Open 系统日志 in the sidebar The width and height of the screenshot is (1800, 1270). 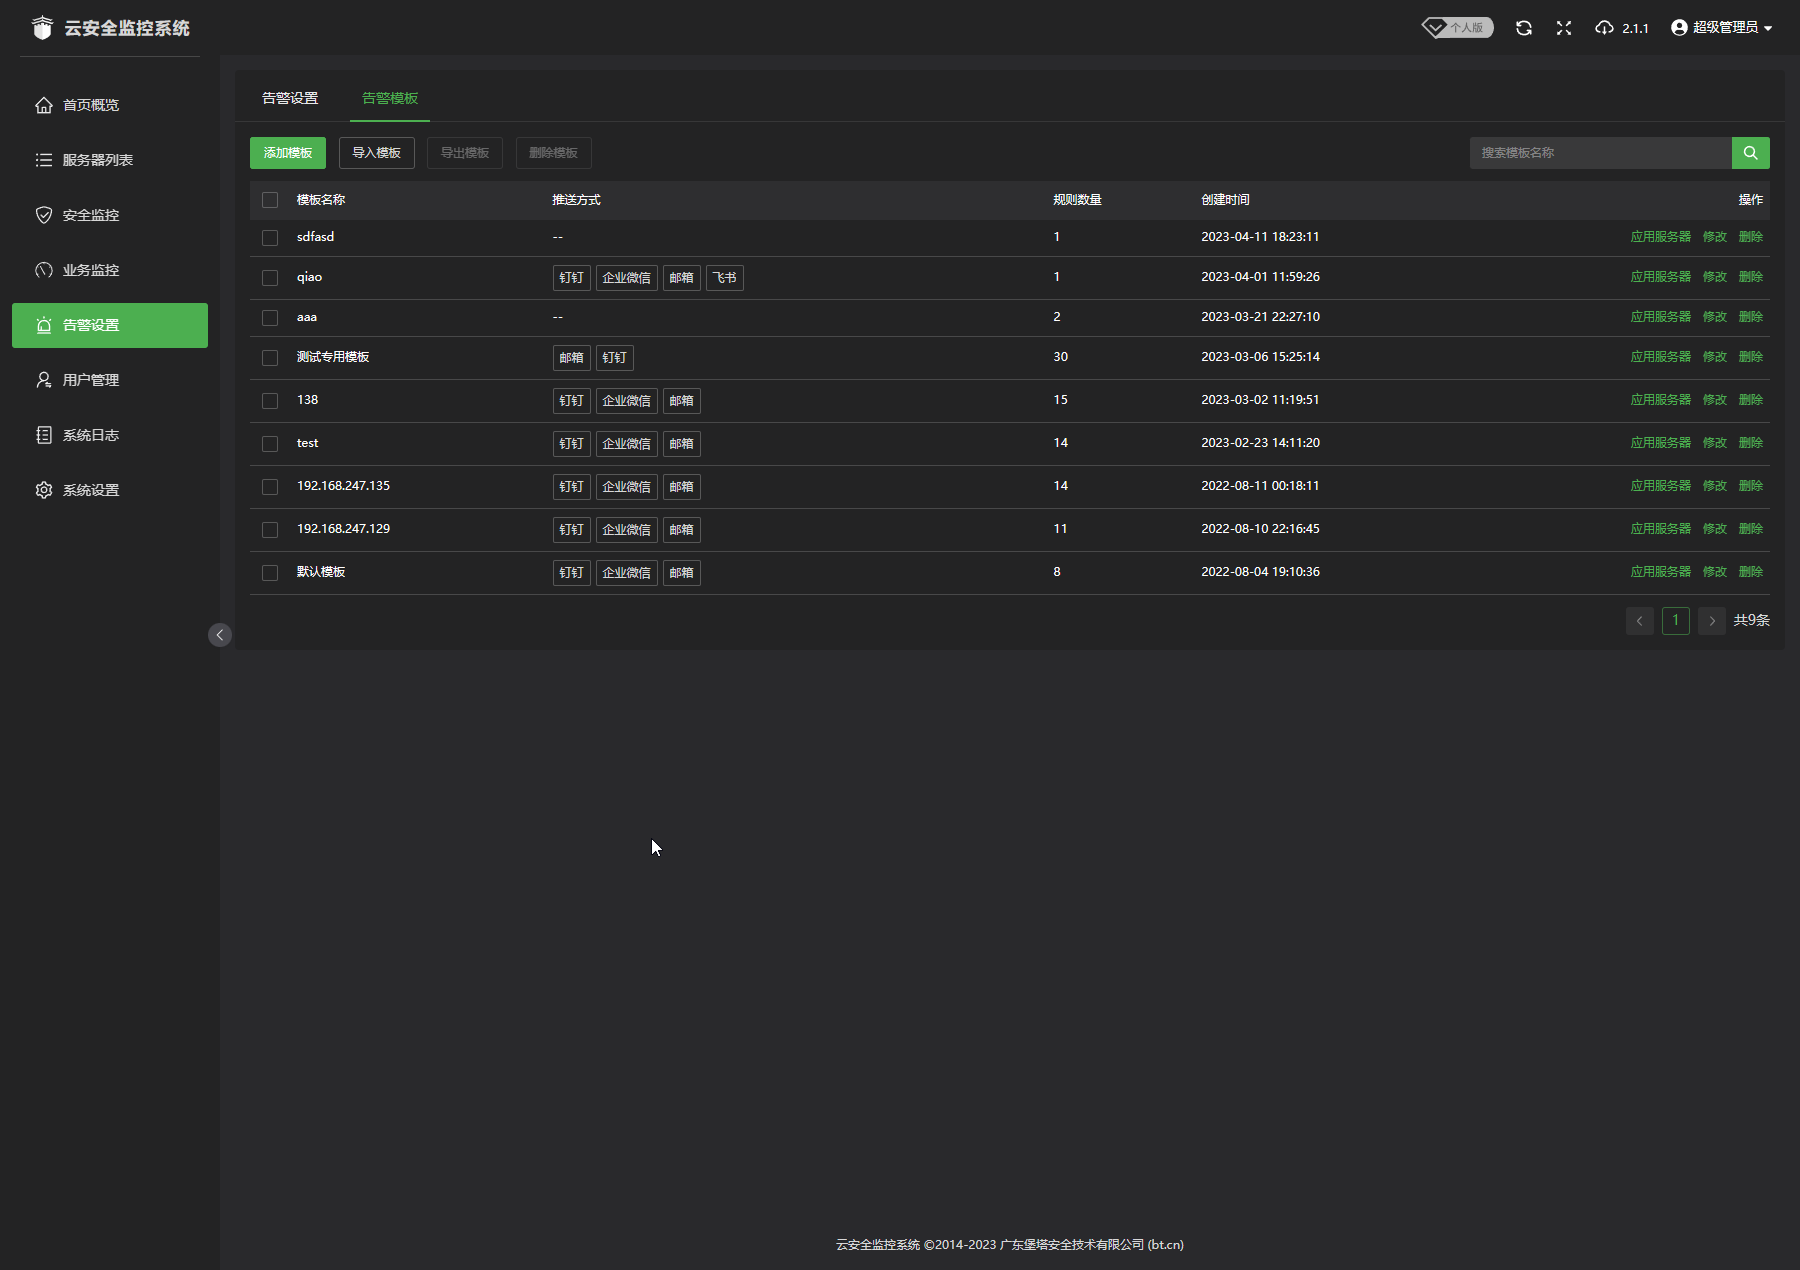pos(90,435)
